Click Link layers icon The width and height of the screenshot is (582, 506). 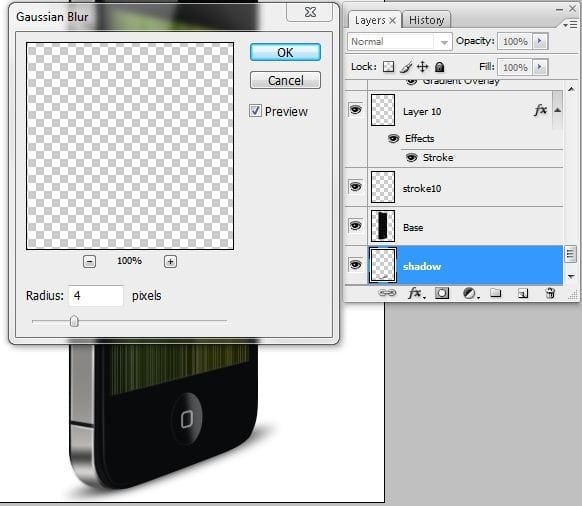tap(387, 293)
